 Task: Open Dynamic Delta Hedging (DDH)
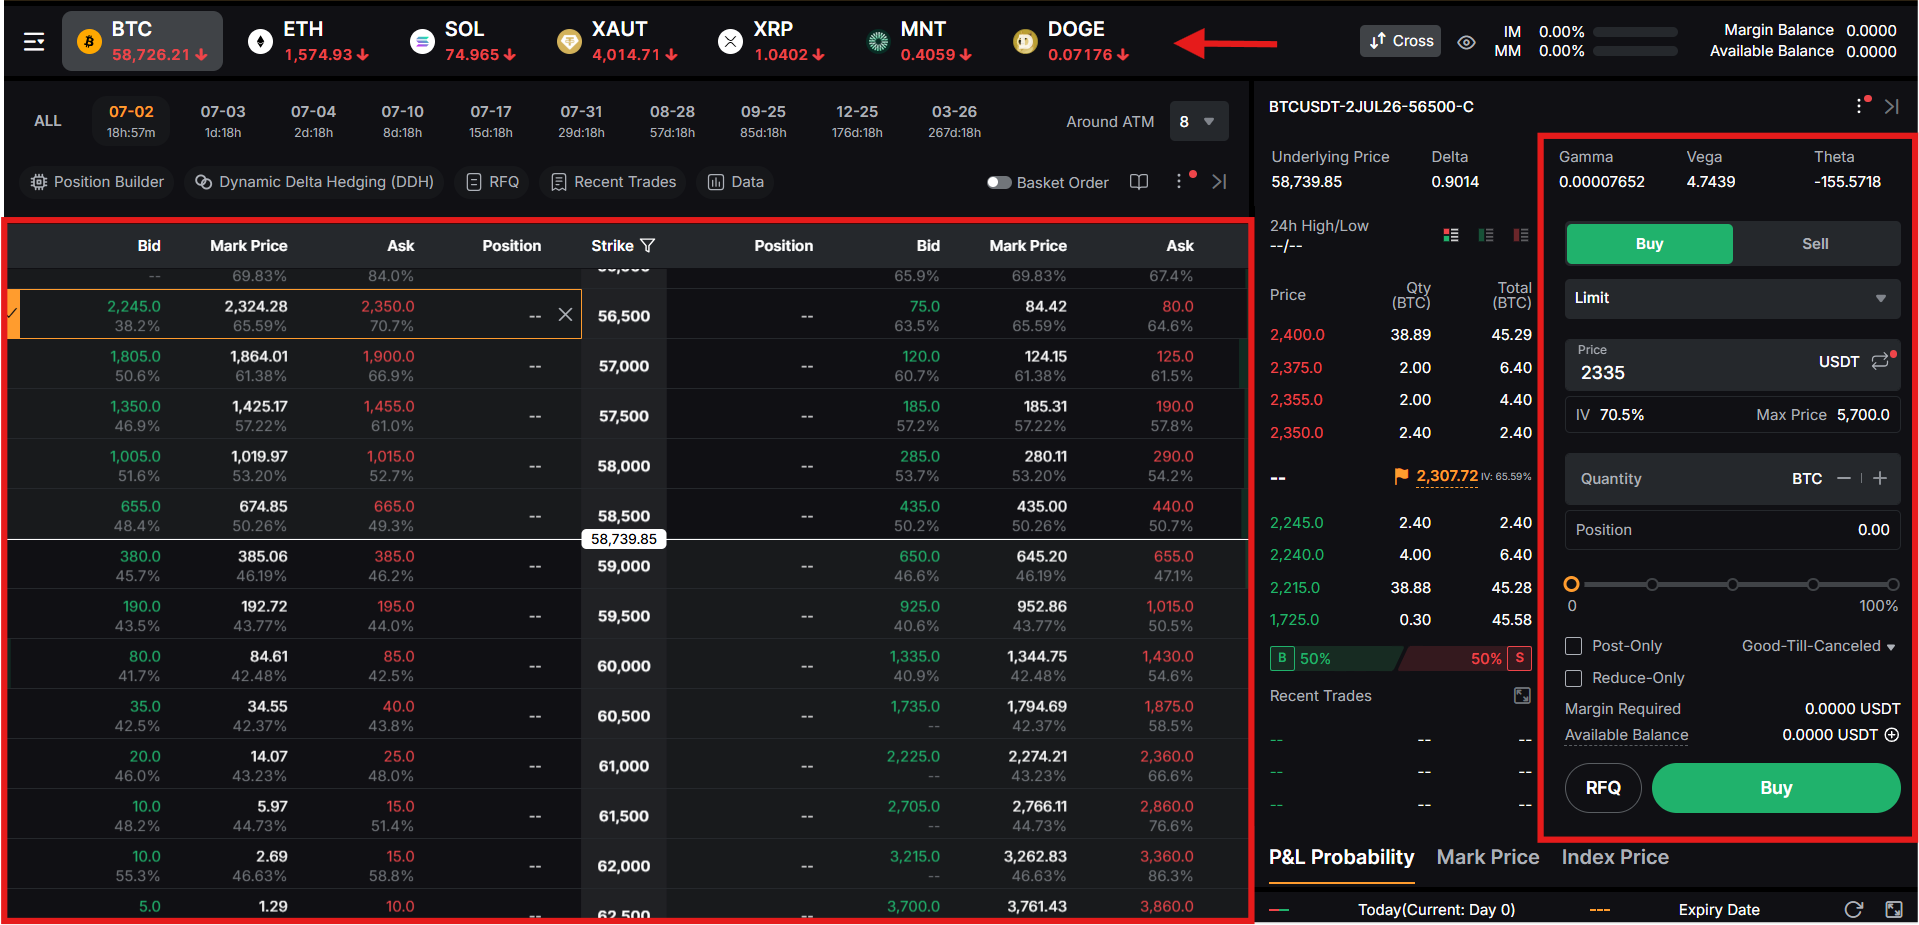coord(314,182)
